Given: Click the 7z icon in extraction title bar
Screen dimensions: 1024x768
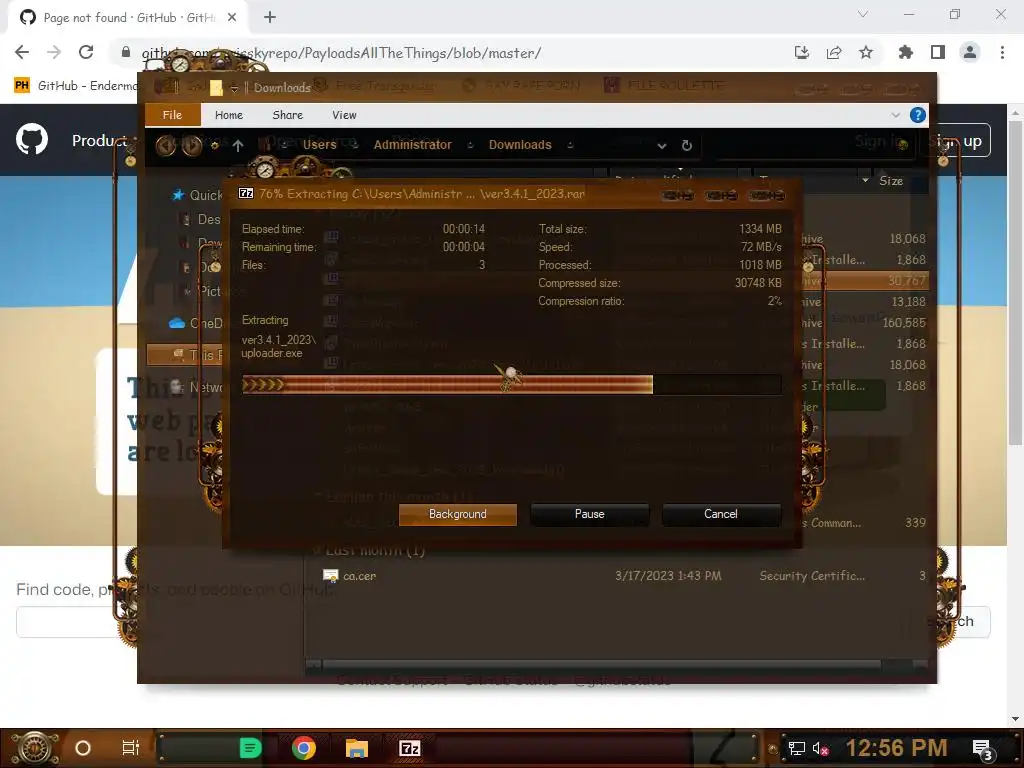Looking at the screenshot, I should point(246,193).
